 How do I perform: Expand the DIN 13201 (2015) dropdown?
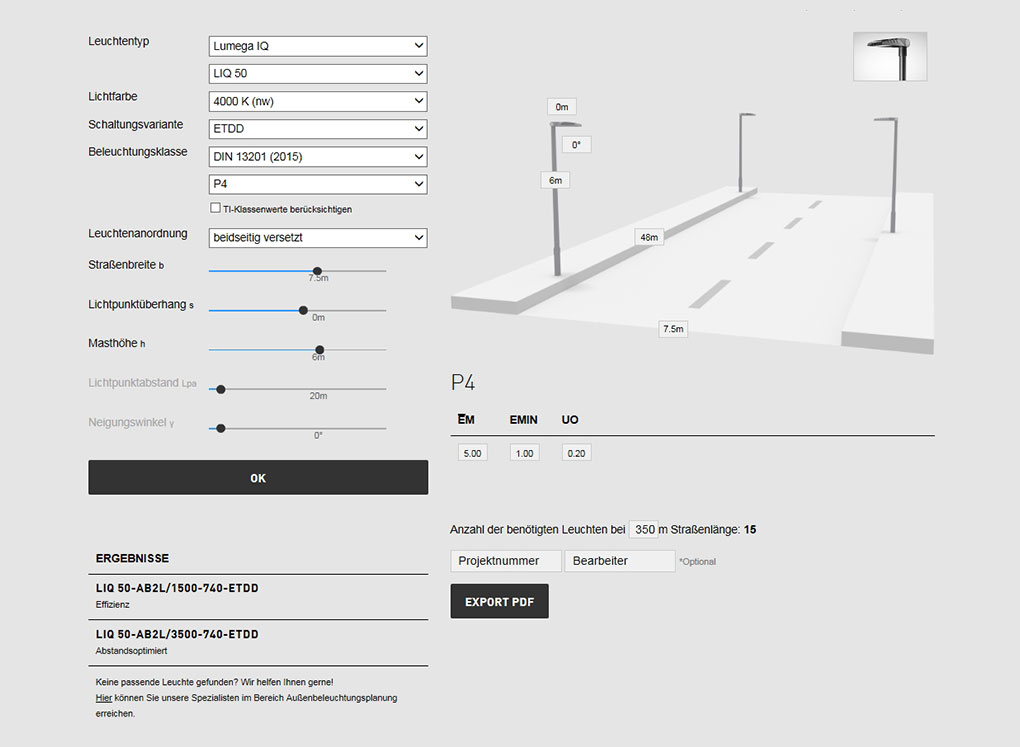click(x=318, y=157)
